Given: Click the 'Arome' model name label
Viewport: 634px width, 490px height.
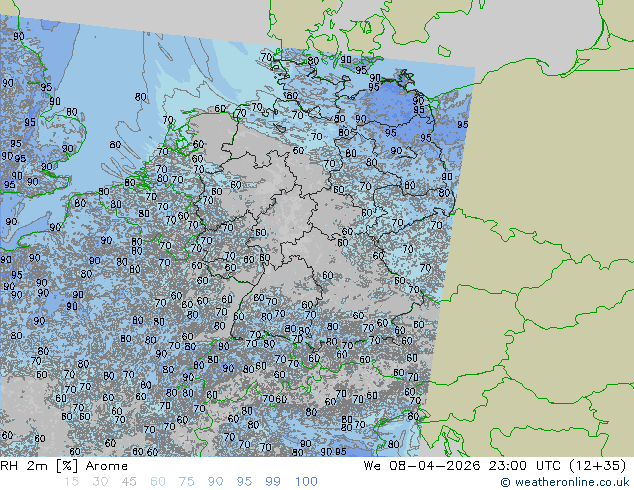Looking at the screenshot, I should point(107,466).
